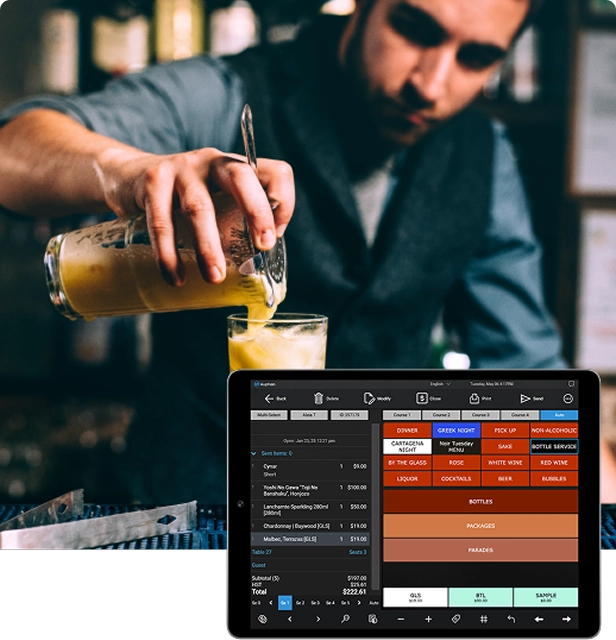Toggle the Multi-Select button
The image size is (616, 640).
click(268, 414)
